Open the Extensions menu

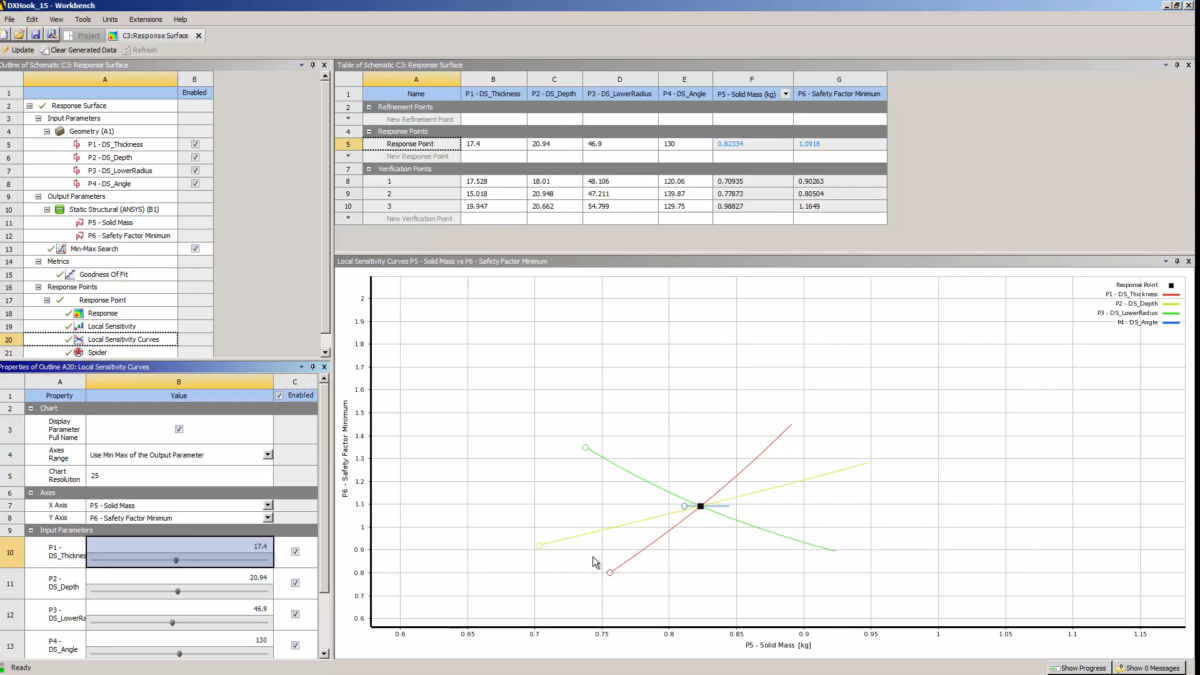145,19
